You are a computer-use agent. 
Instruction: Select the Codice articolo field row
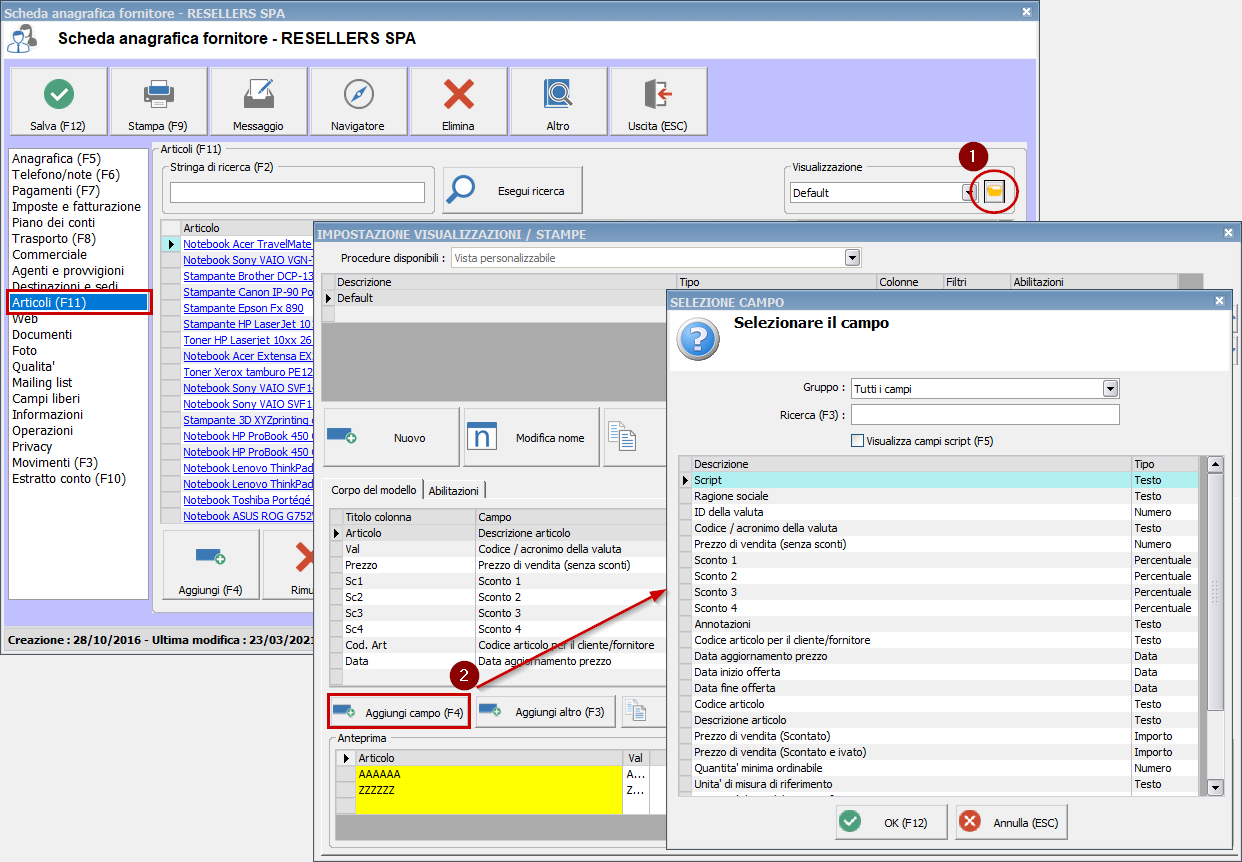pyautogui.click(x=938, y=704)
